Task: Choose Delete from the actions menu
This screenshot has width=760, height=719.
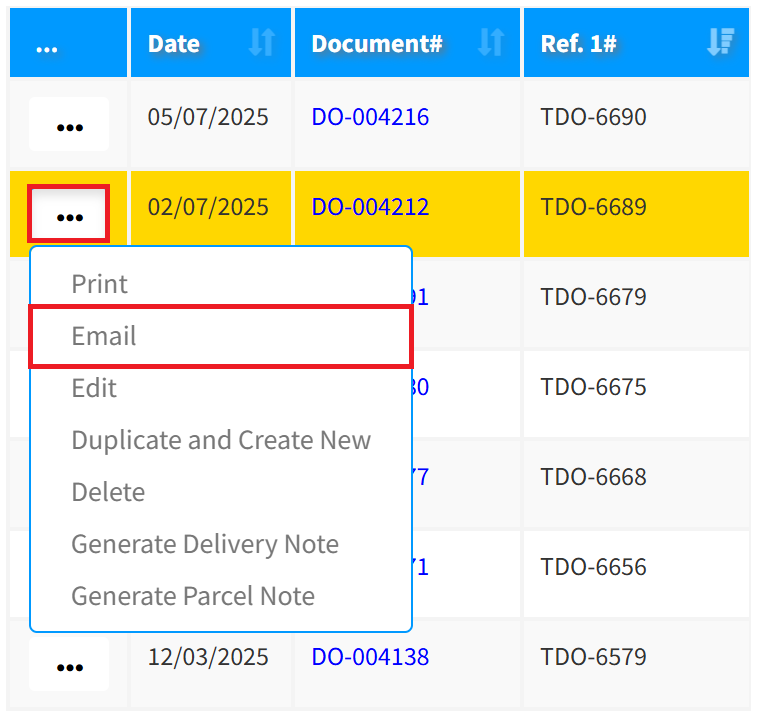Action: coord(108,492)
